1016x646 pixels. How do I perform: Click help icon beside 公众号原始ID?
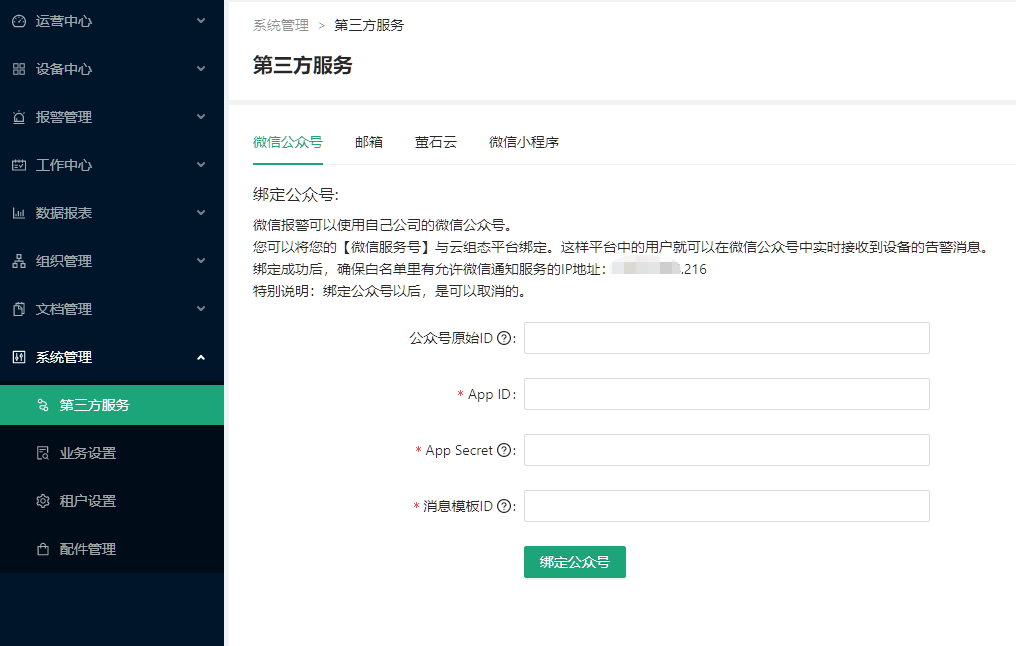[x=504, y=339]
